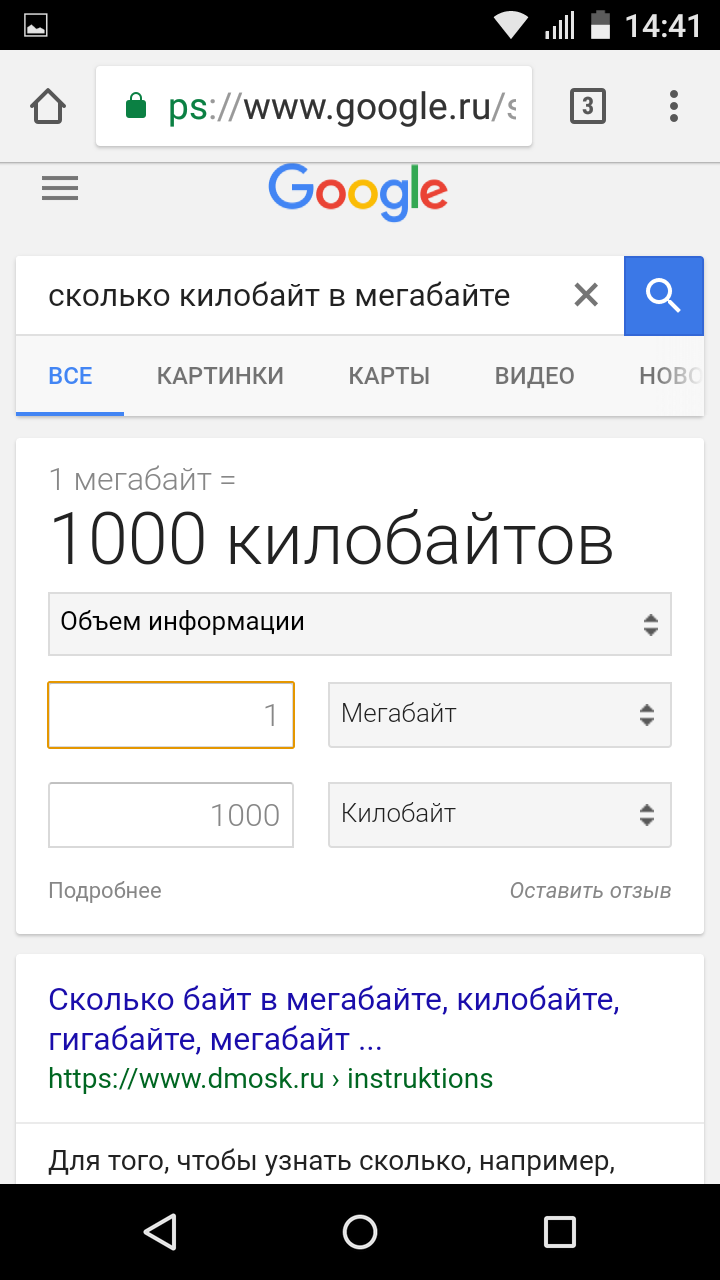Tap the Android back navigation button
The height and width of the screenshot is (1280, 720).
pos(160,1231)
